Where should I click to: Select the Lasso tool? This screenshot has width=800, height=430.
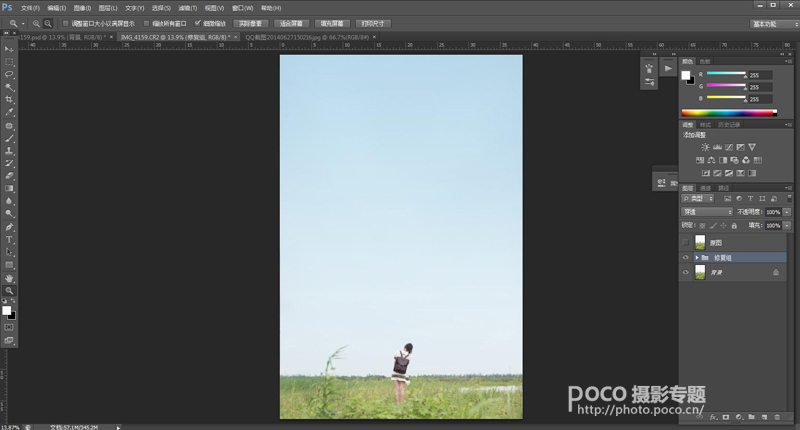9,74
